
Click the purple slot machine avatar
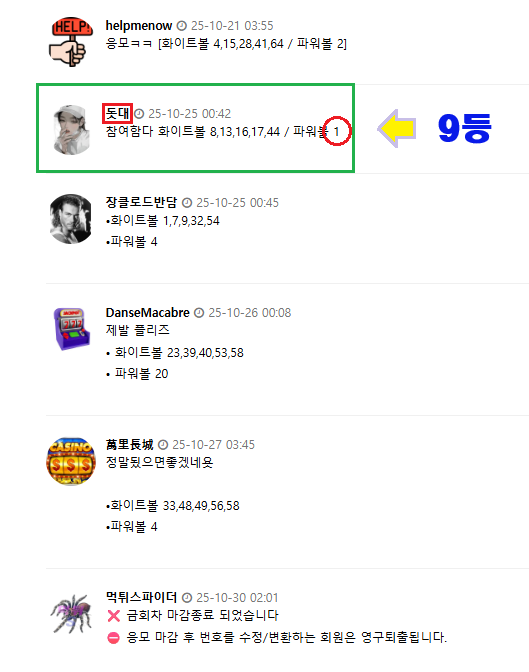[71, 329]
